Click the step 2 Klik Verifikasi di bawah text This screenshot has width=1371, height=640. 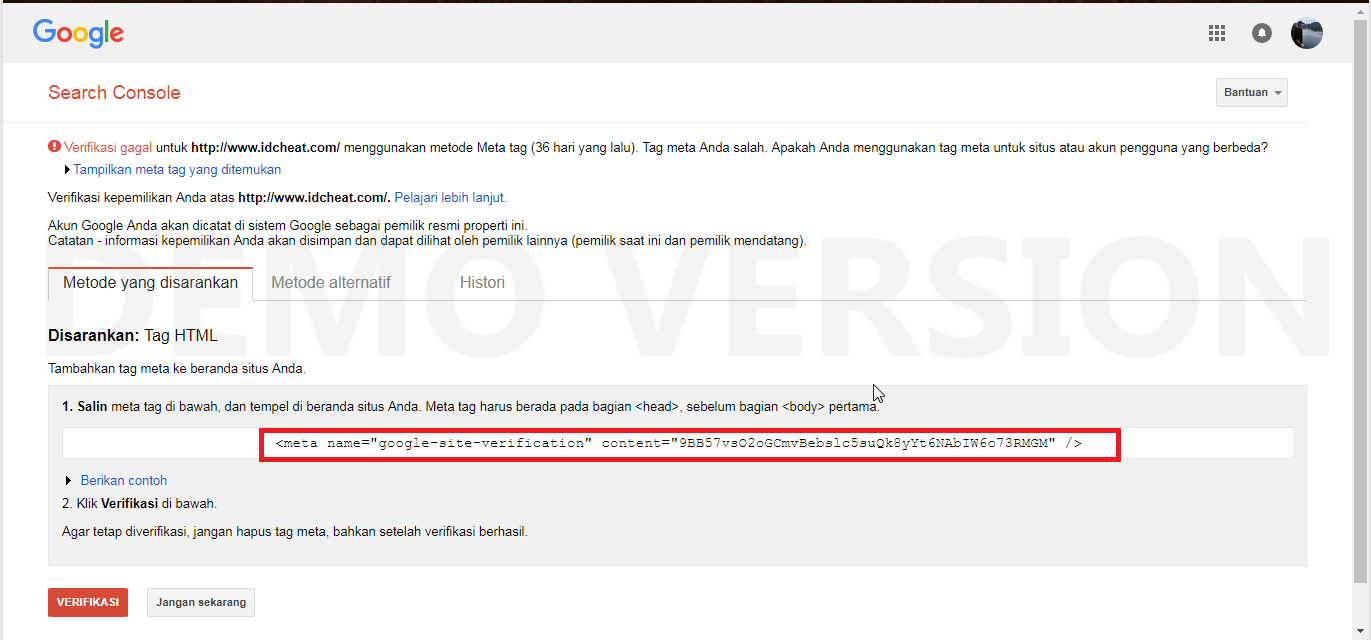pyautogui.click(x=139, y=504)
